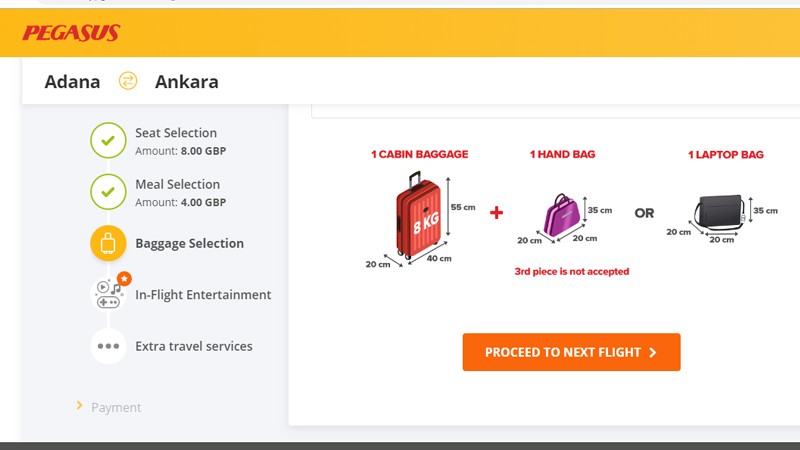
Task: Open the Meal Selection step
Action: click(x=177, y=184)
